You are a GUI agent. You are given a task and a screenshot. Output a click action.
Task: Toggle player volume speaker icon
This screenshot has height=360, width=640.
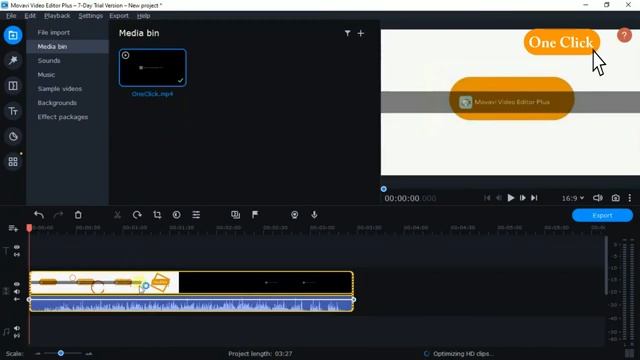tap(598, 198)
